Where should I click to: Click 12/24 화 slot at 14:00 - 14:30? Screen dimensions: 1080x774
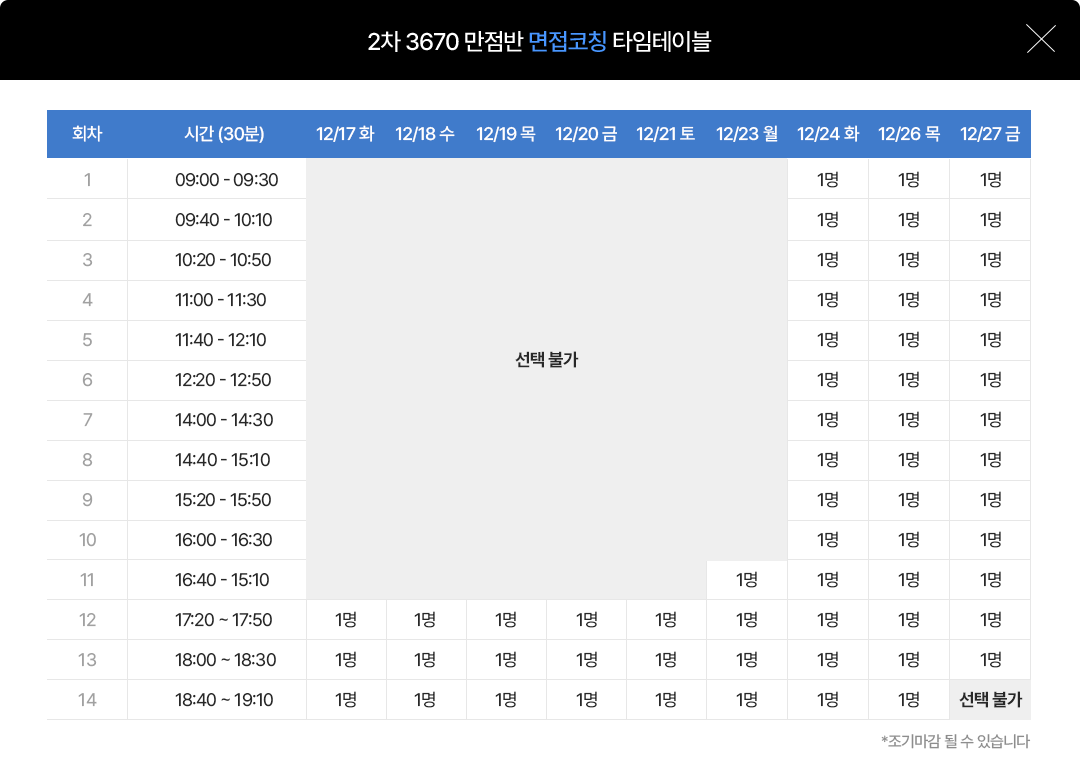(x=827, y=420)
